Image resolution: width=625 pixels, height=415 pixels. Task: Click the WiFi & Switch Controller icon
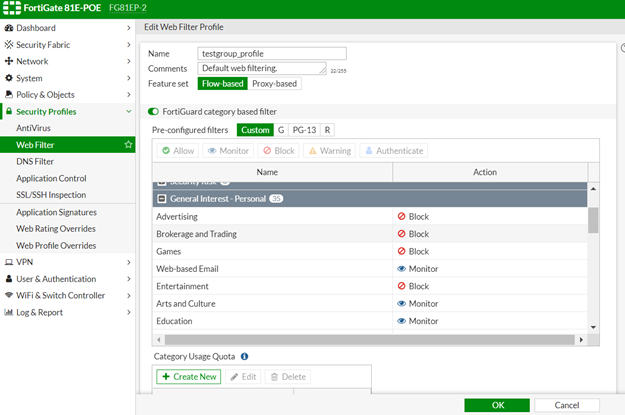click(9, 295)
